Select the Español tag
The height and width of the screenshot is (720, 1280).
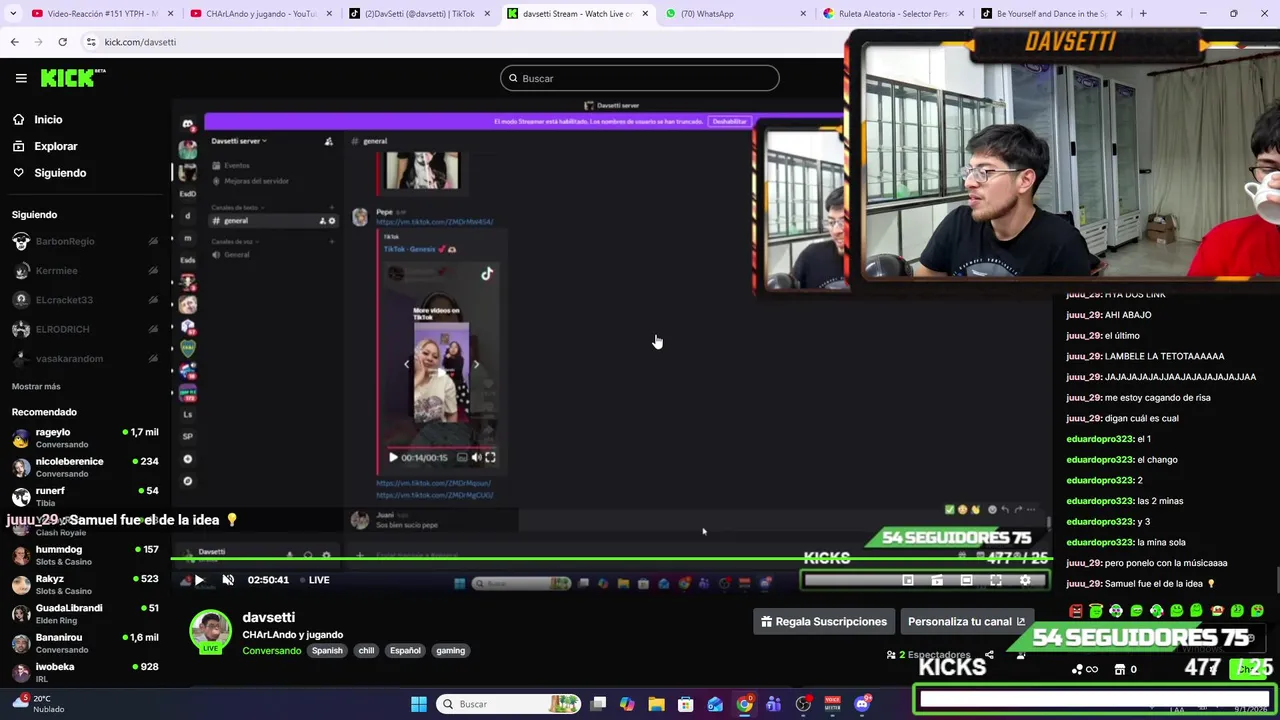point(405,650)
